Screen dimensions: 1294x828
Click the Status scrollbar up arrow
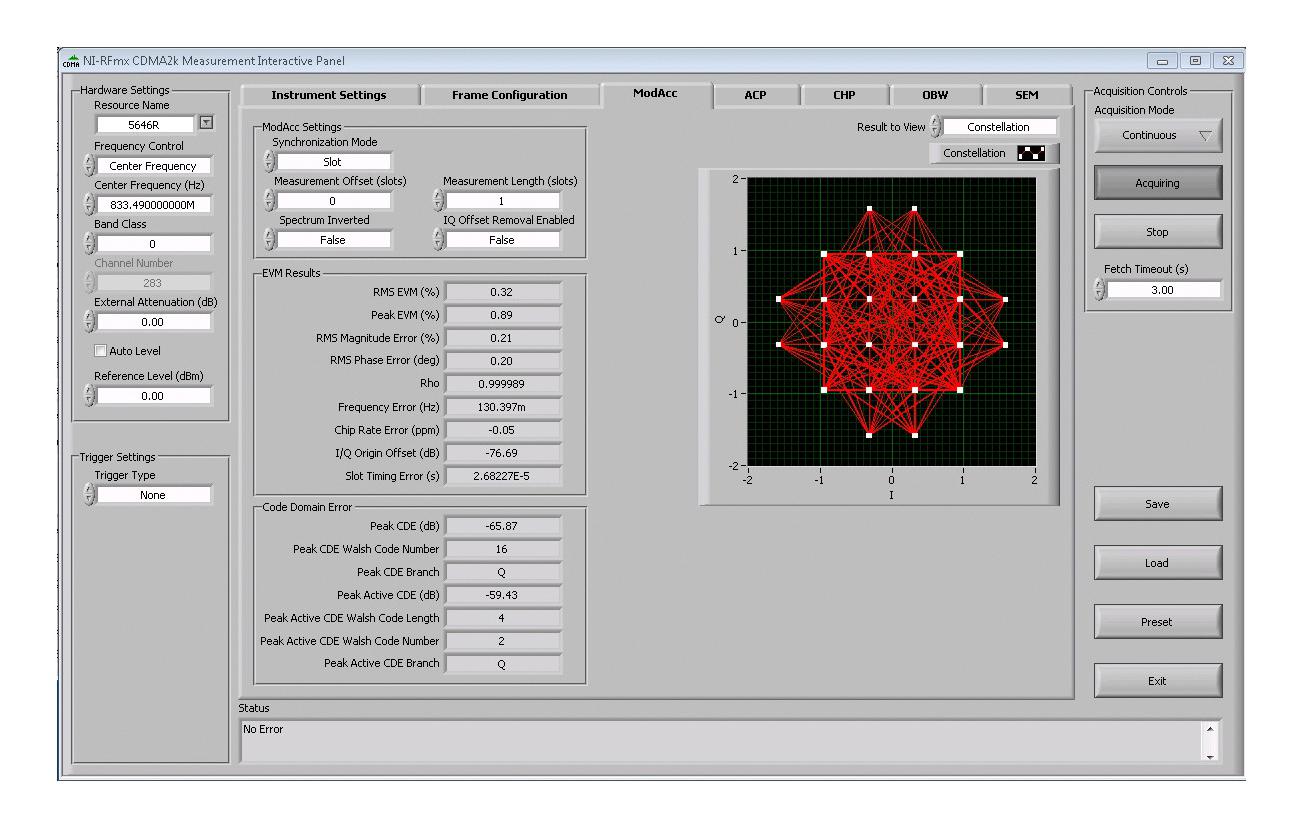pos(1212,728)
